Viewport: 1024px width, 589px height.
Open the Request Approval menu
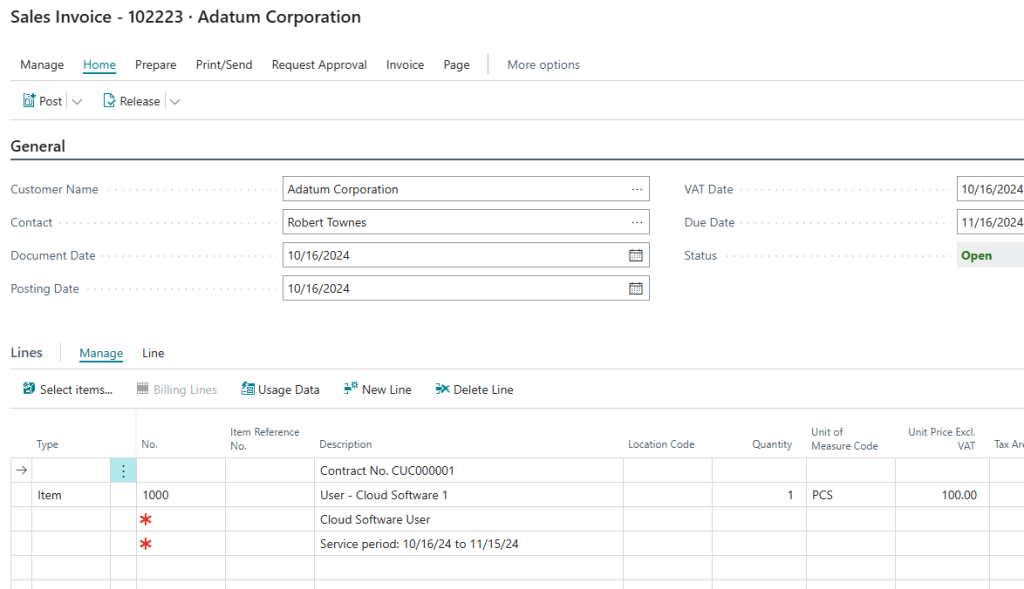click(x=319, y=65)
